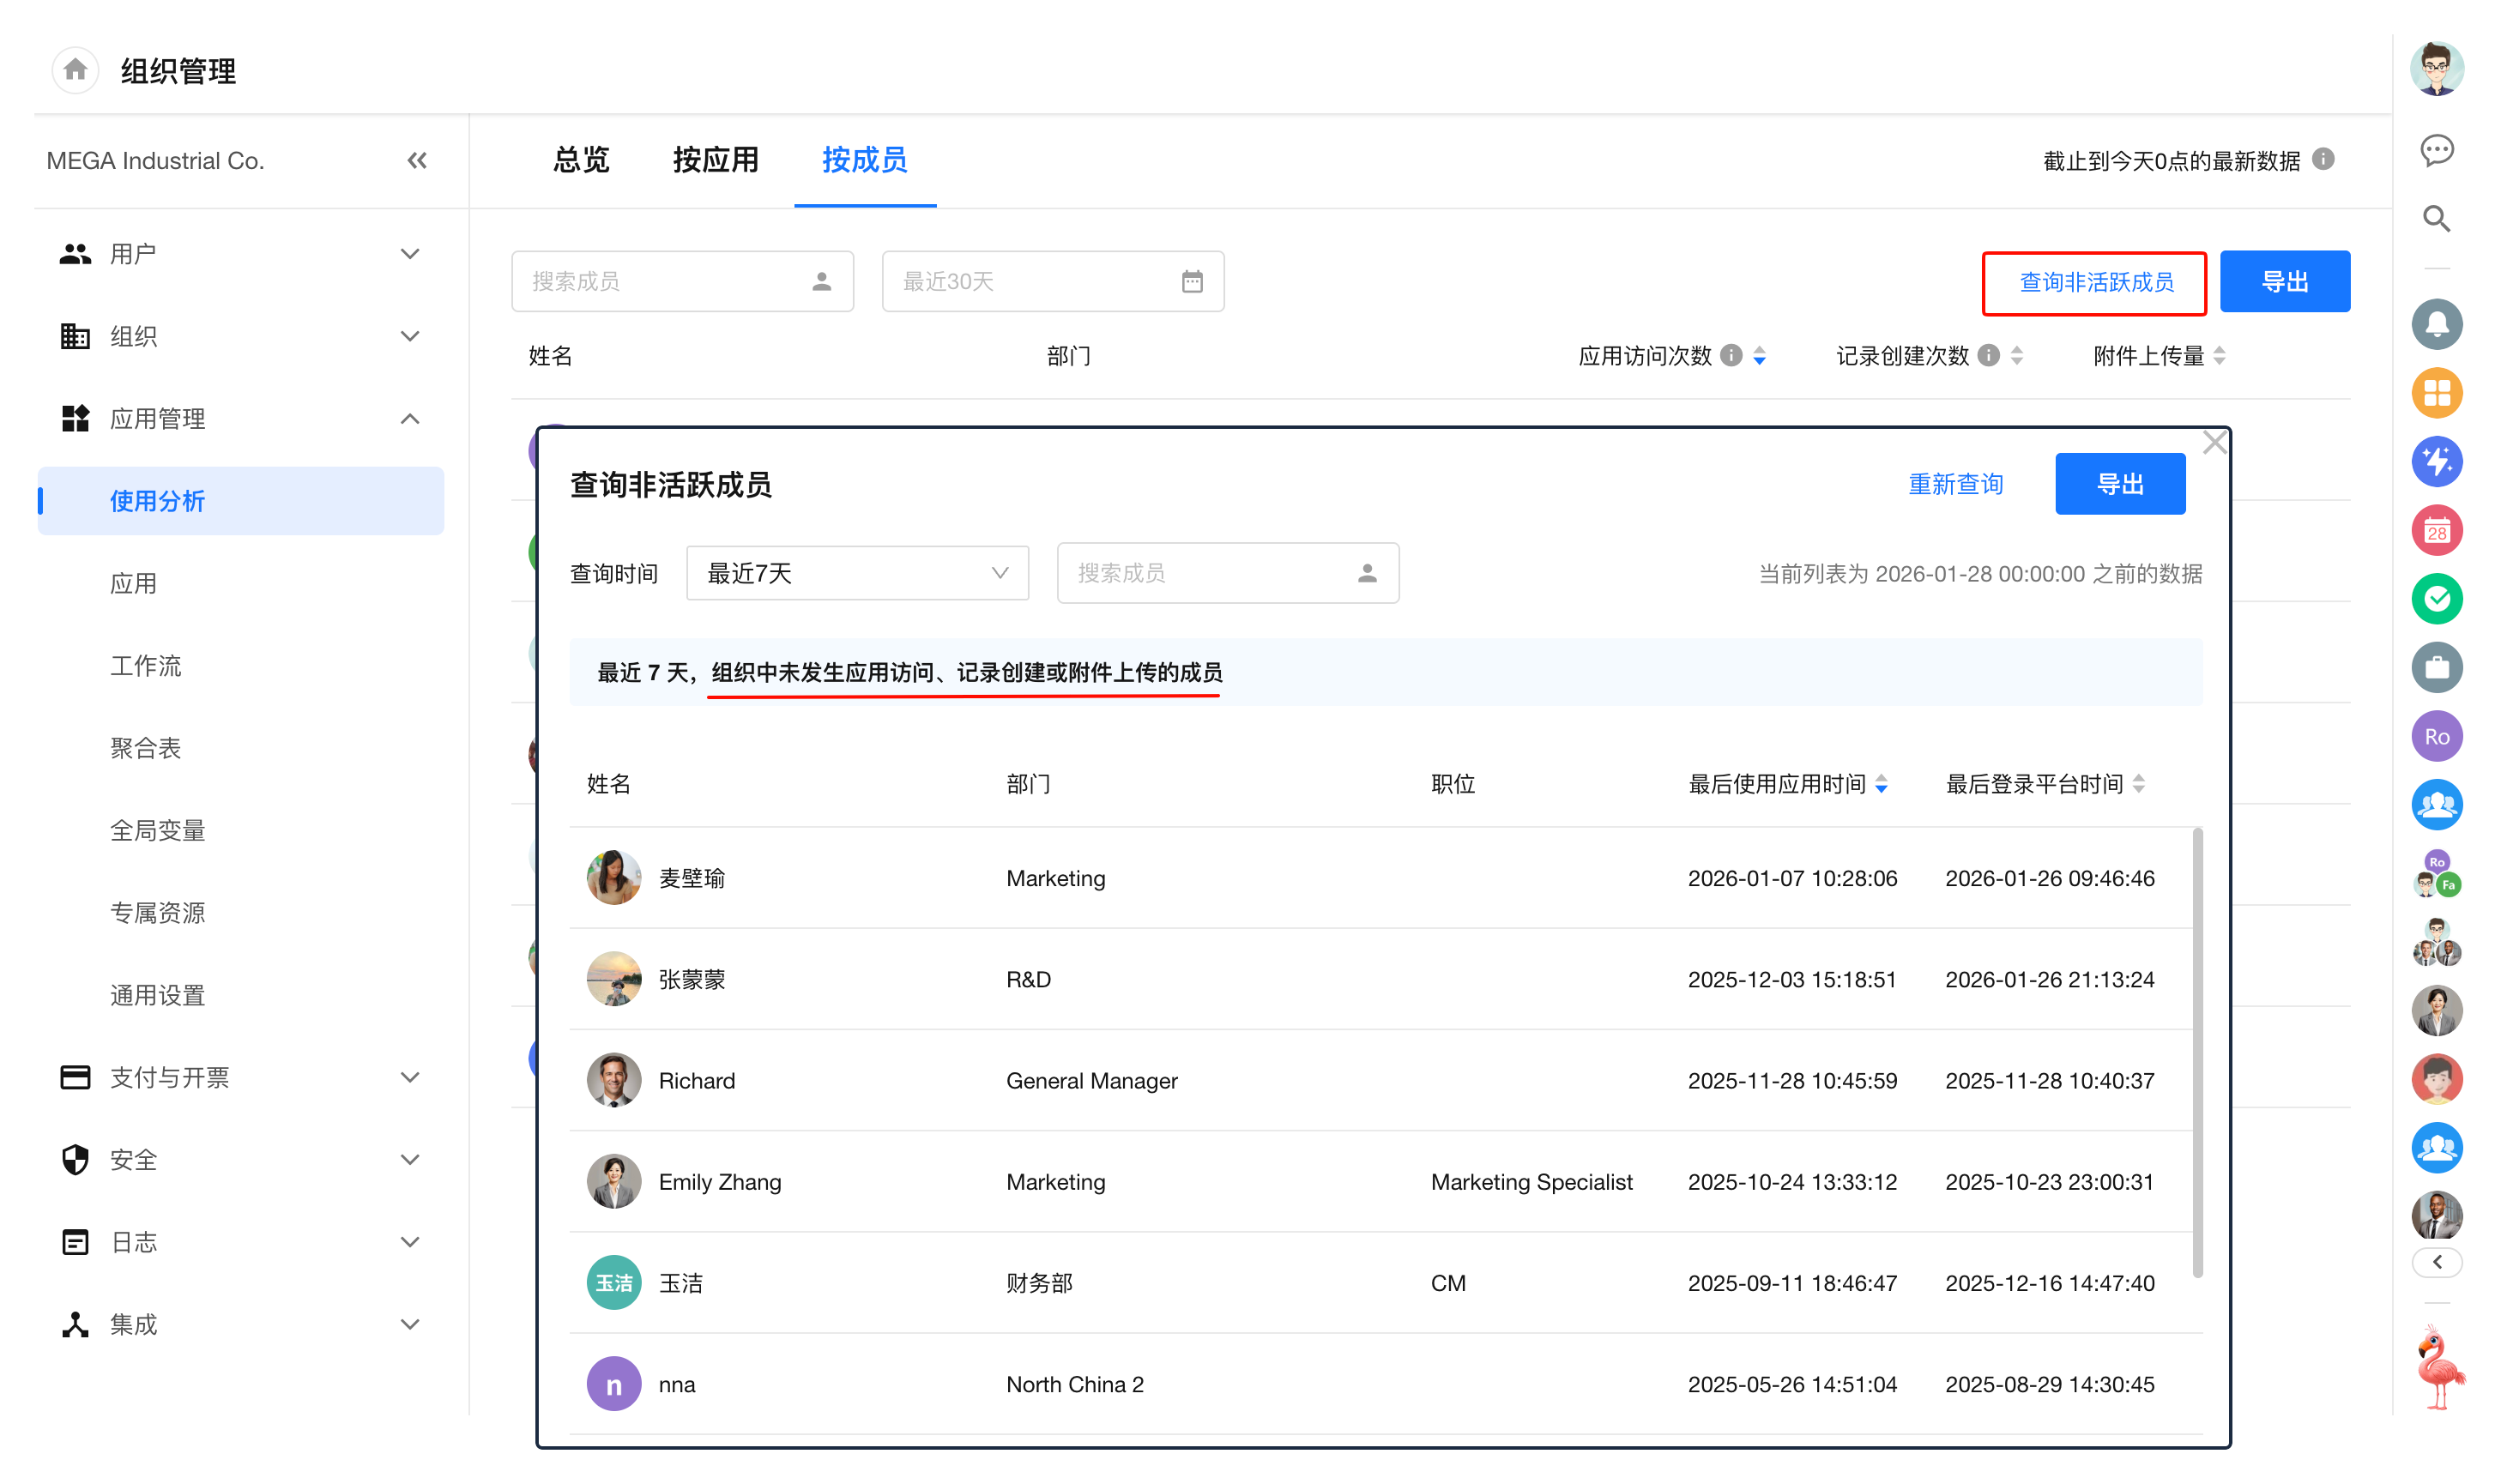2507x1484 pixels.
Task: Open the notification bell icon
Action: click(2436, 324)
